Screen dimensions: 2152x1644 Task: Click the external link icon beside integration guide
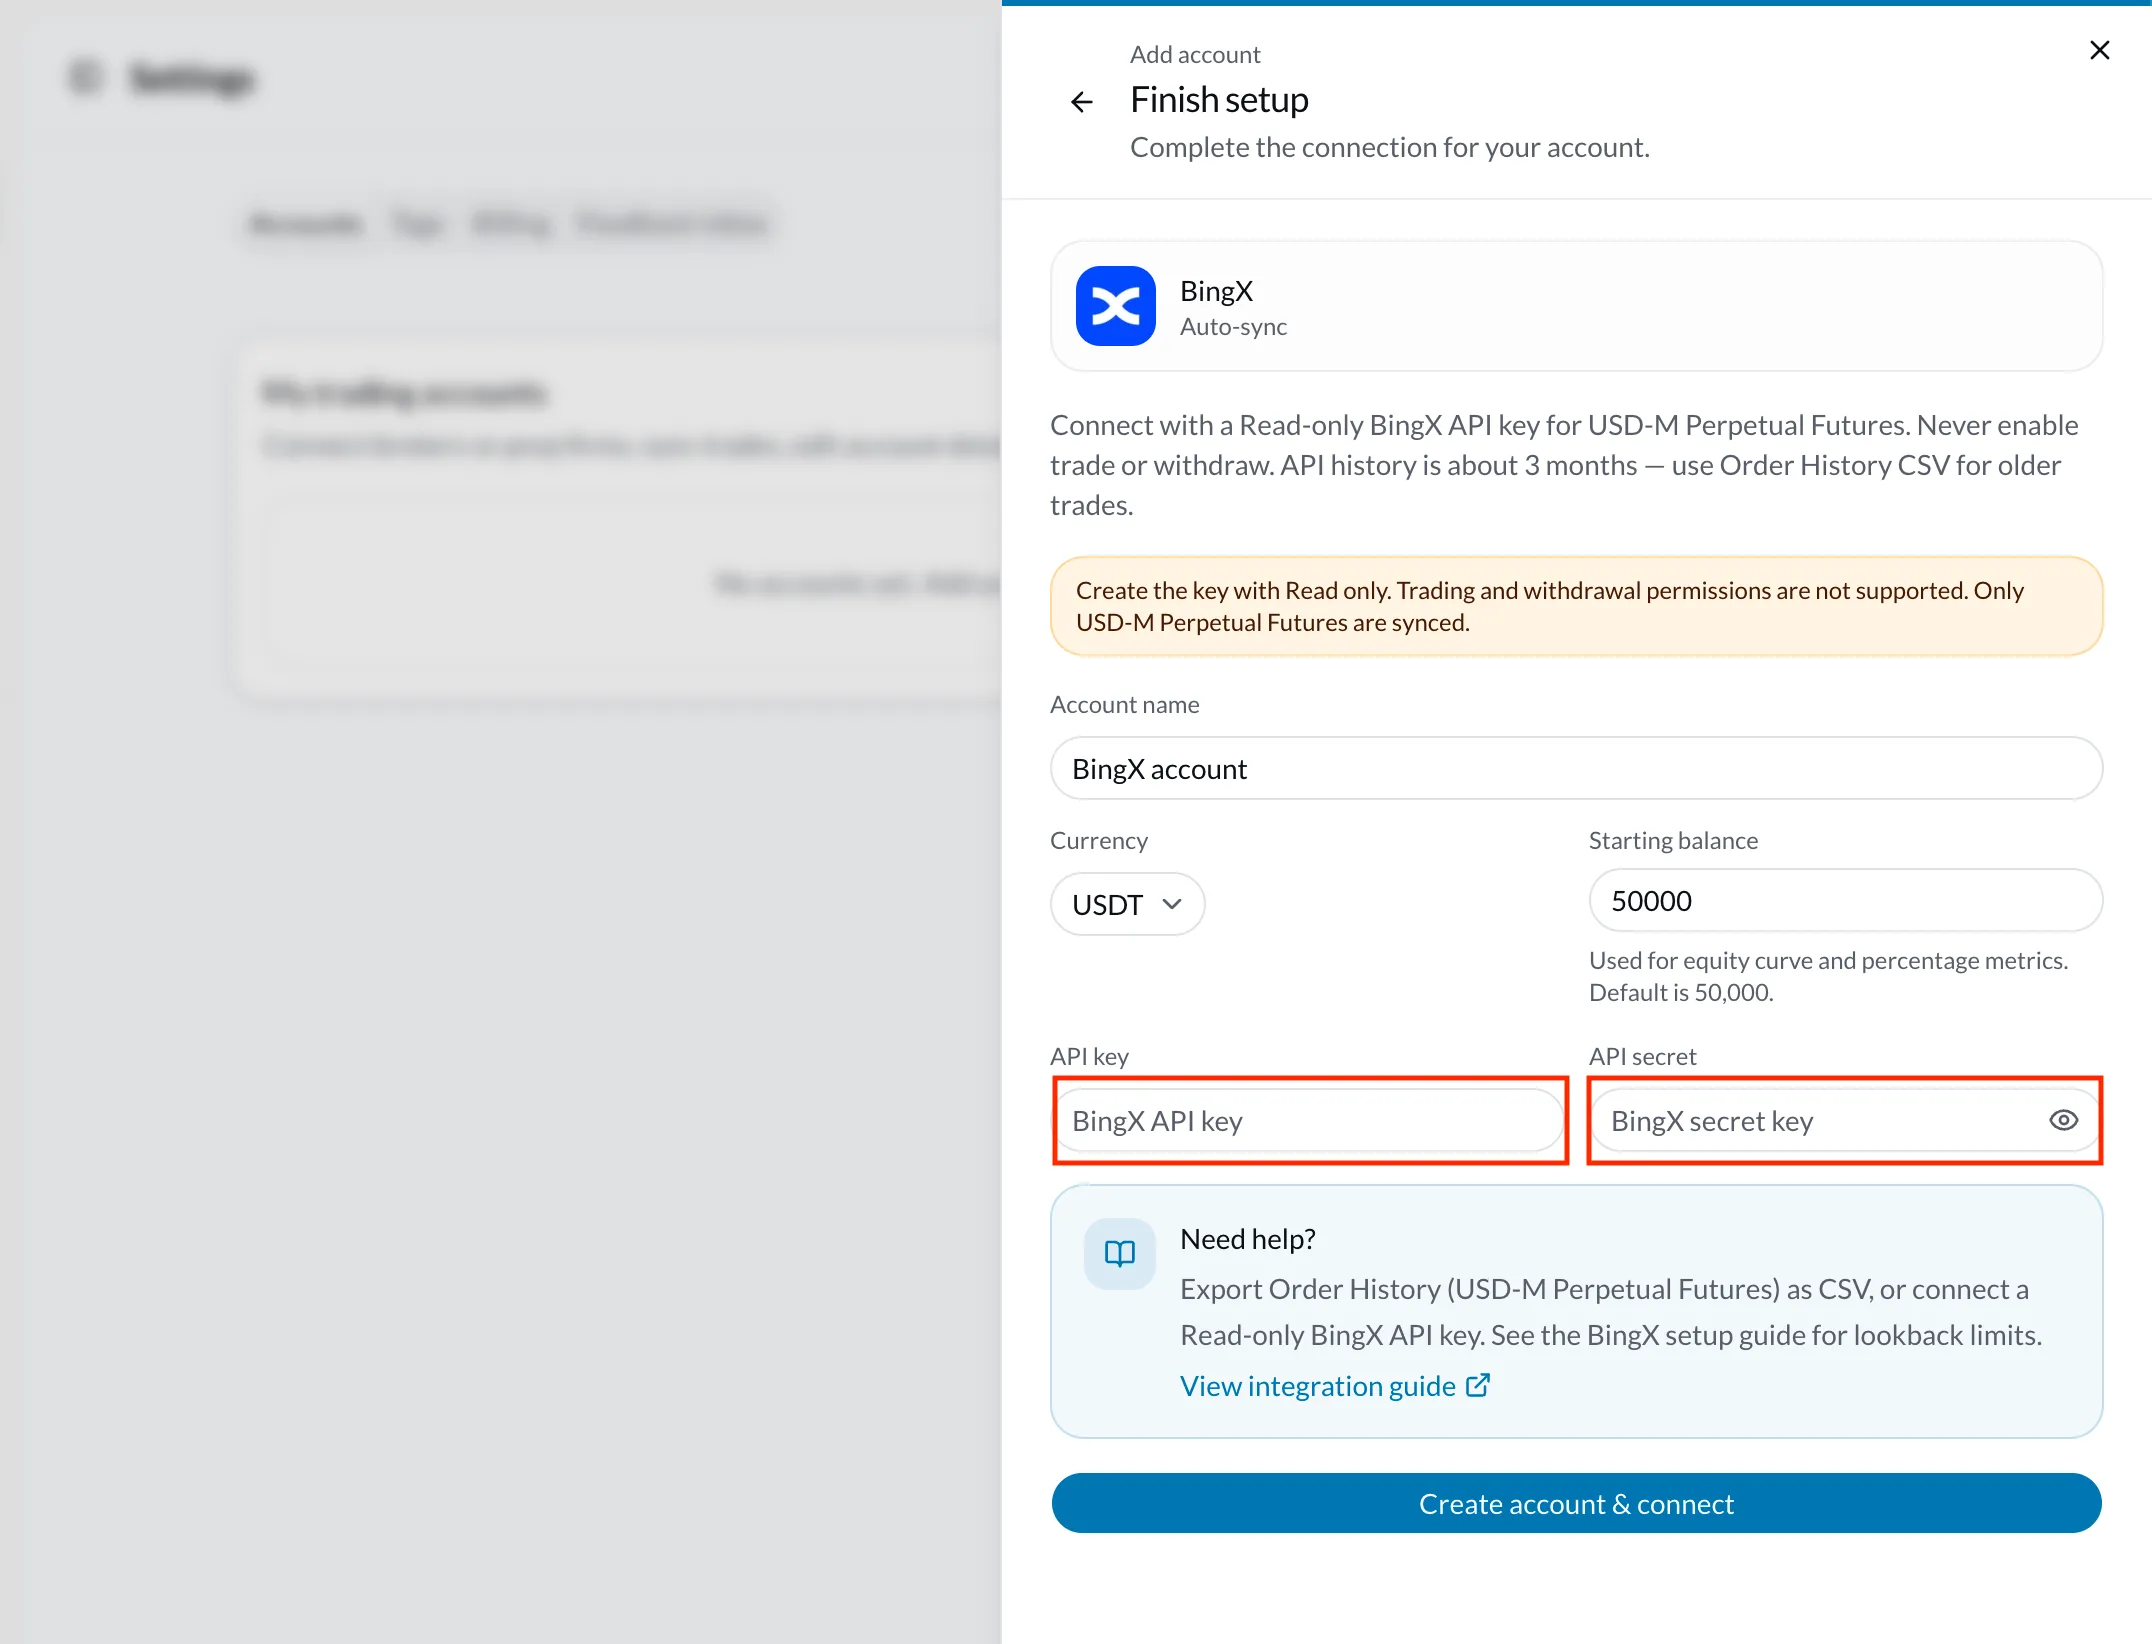pyautogui.click(x=1478, y=1384)
